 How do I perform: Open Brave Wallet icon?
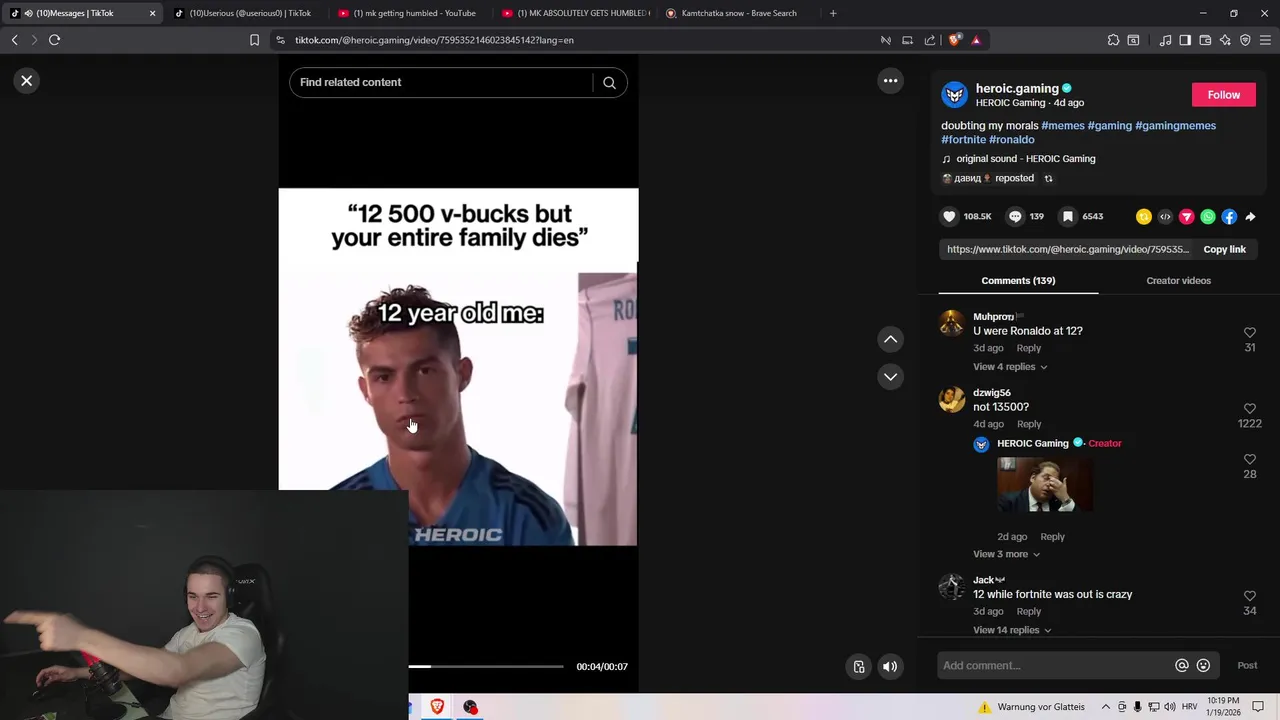(x=1205, y=40)
